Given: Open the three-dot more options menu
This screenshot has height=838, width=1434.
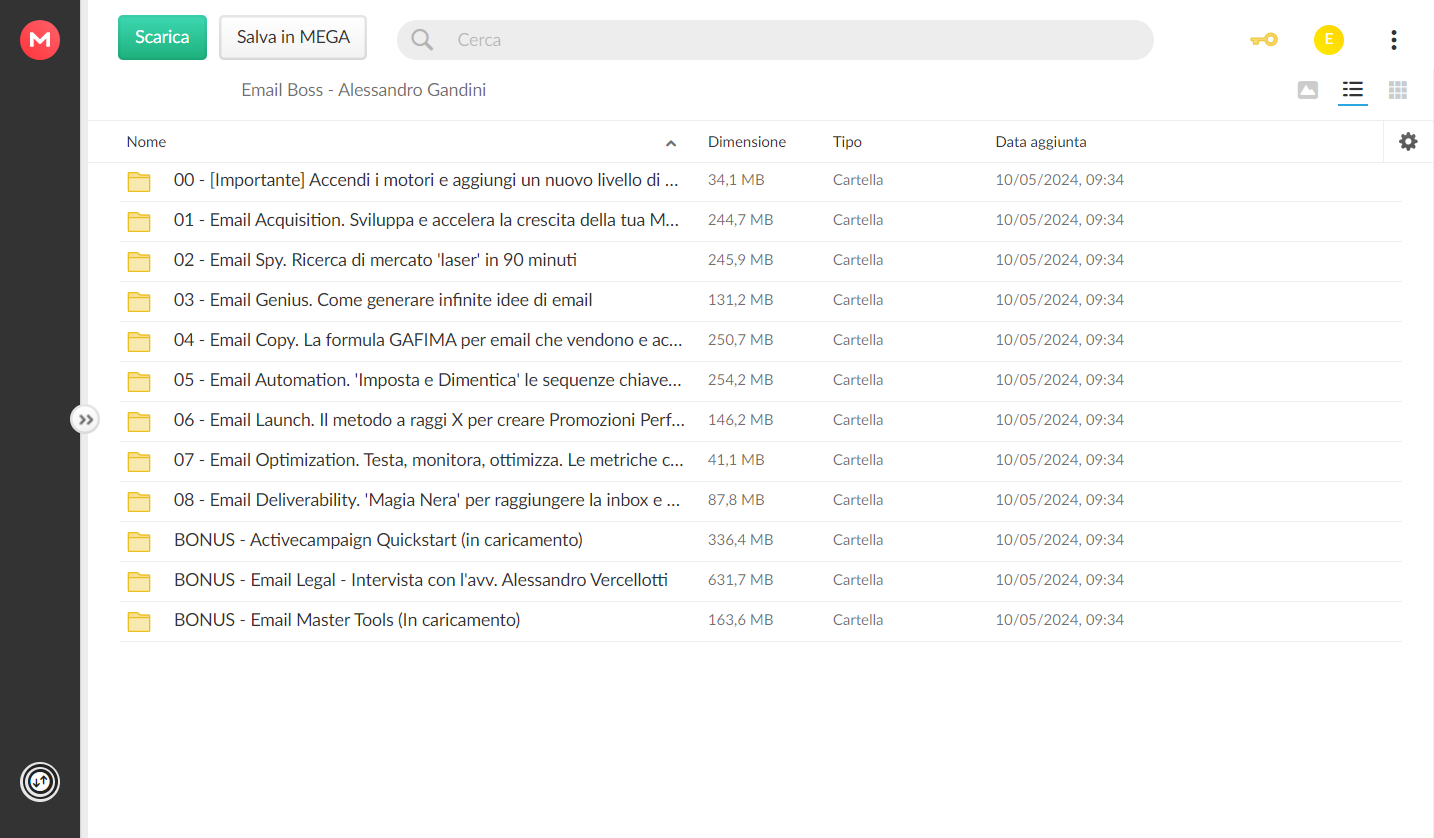Looking at the screenshot, I should click(1393, 40).
